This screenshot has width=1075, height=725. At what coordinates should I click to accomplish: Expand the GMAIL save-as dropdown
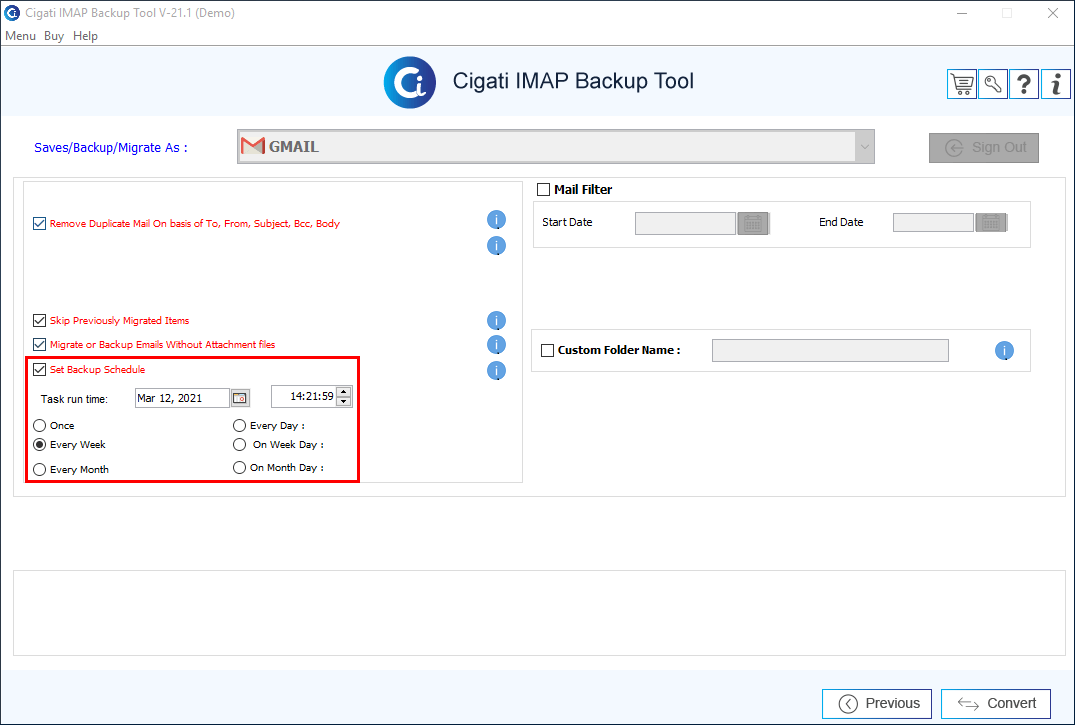(865, 147)
